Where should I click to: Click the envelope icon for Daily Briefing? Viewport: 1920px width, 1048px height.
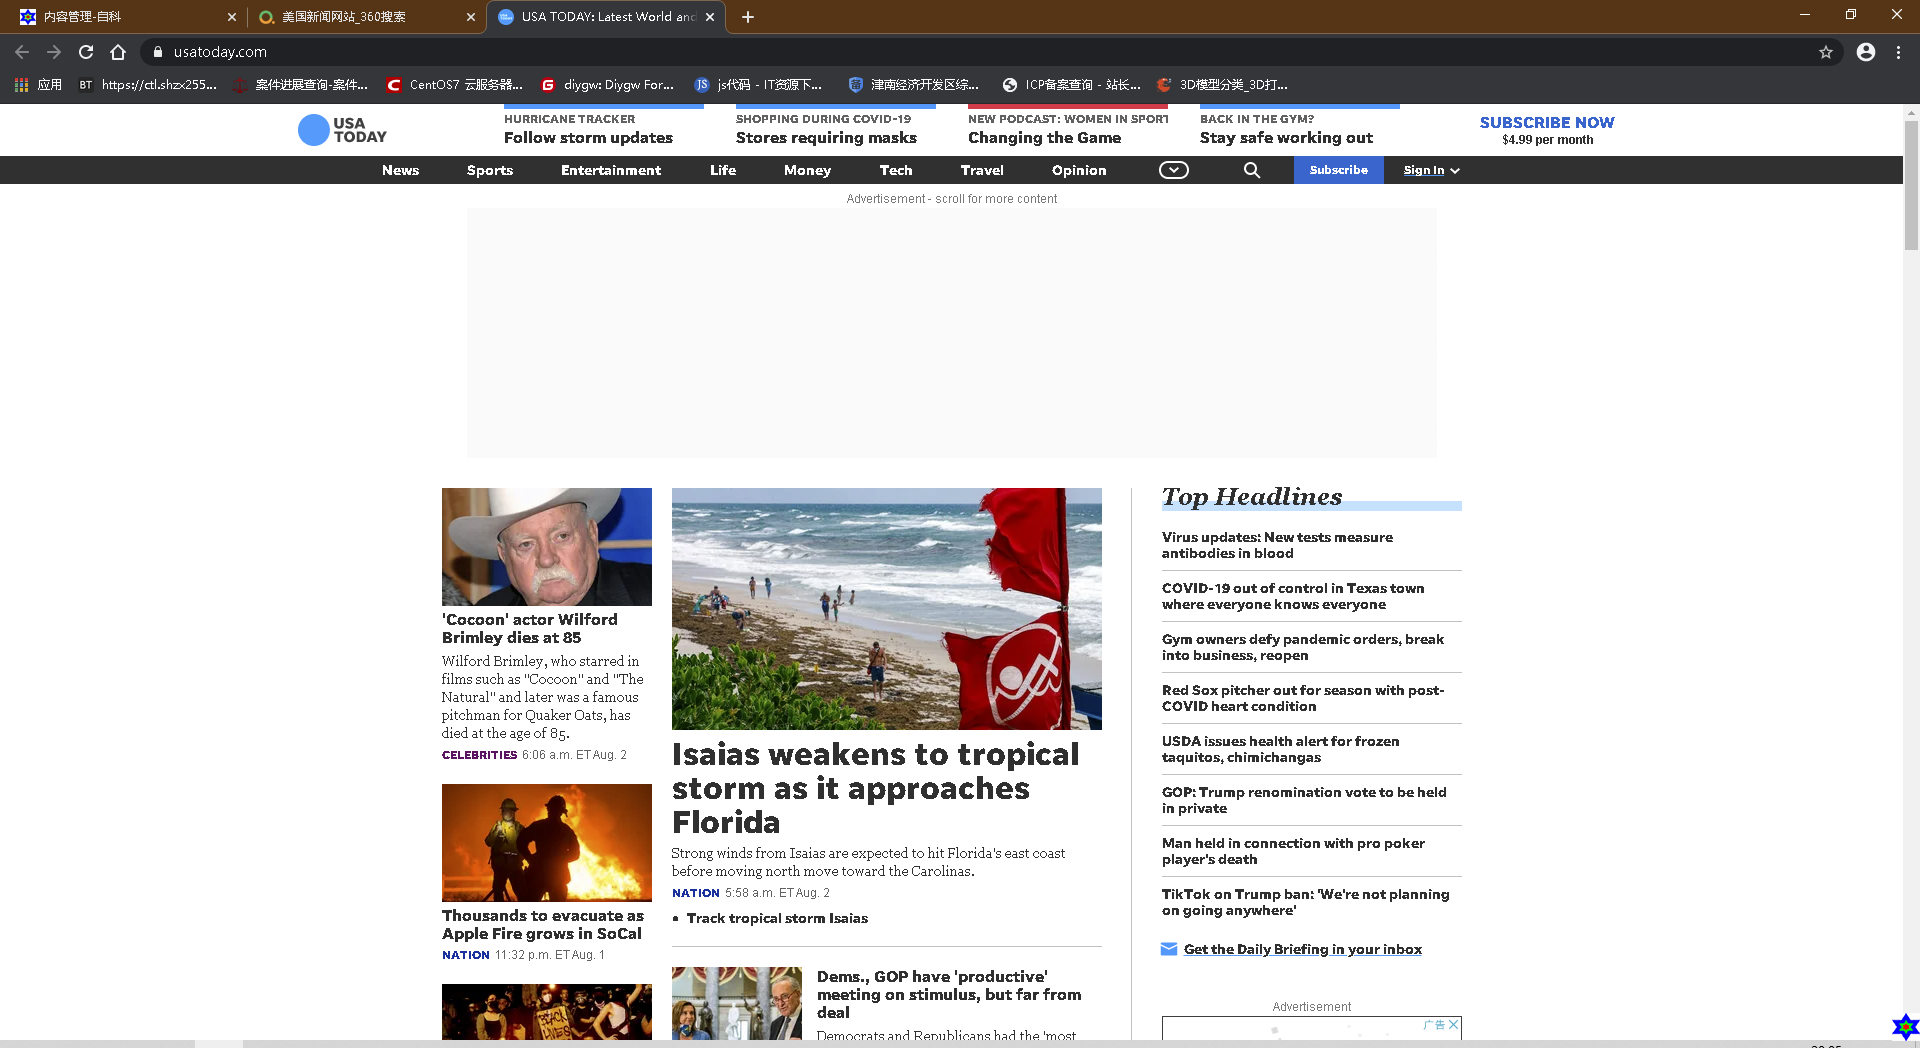[x=1169, y=949]
